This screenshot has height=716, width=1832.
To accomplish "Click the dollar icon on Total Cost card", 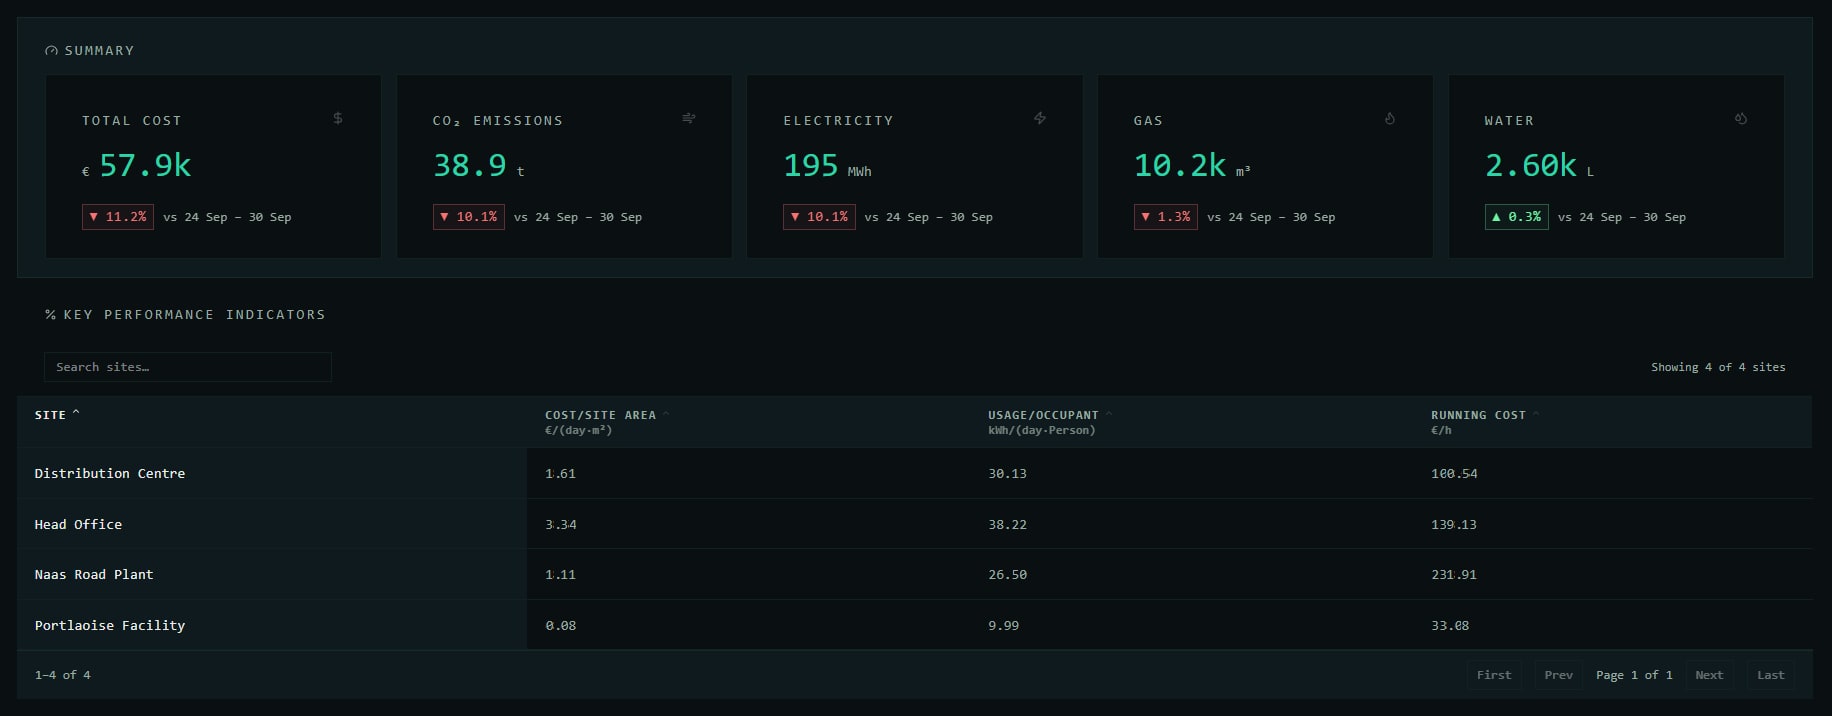I will pos(338,118).
